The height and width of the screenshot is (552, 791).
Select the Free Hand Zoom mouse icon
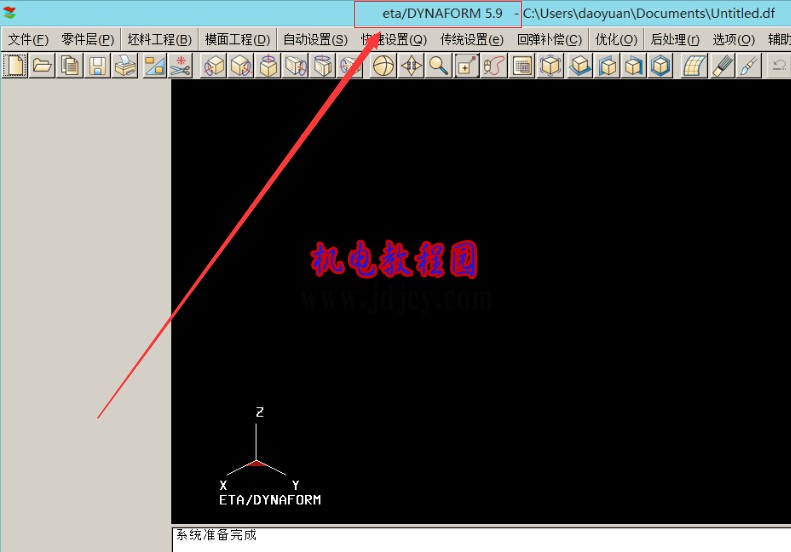(x=494, y=66)
